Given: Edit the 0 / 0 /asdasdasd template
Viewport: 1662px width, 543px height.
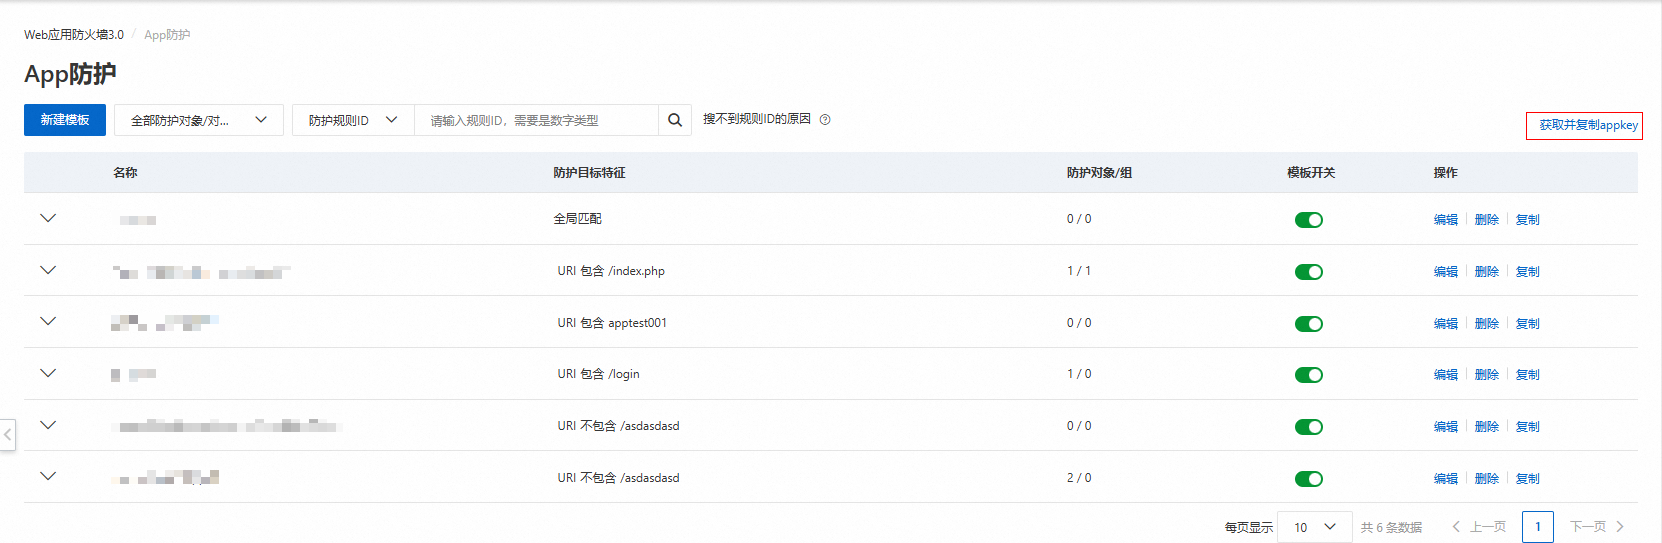Looking at the screenshot, I should [x=1445, y=427].
